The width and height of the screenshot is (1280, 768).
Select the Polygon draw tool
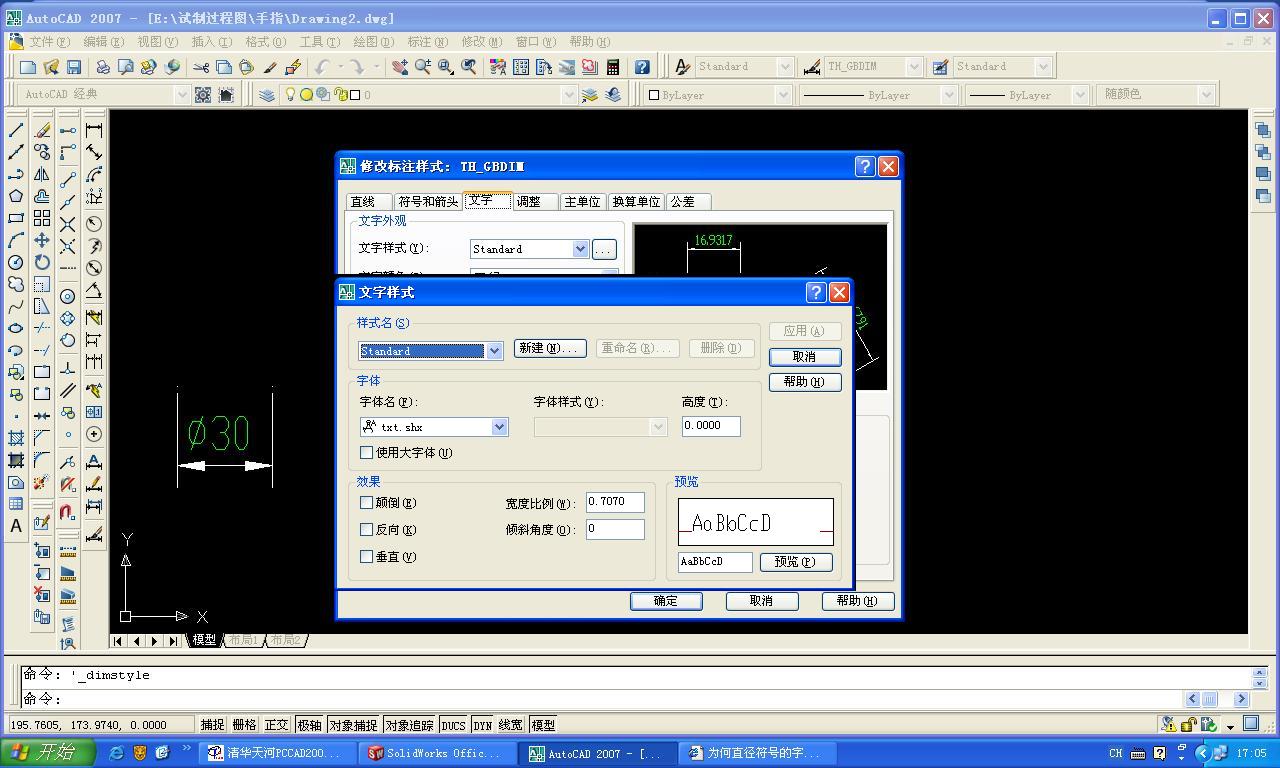(16, 196)
